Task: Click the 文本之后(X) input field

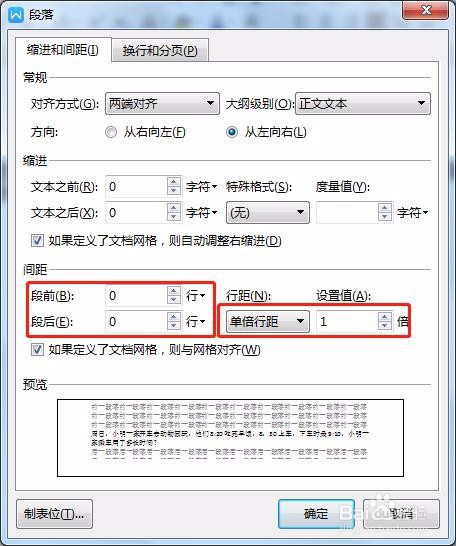Action: click(x=136, y=212)
